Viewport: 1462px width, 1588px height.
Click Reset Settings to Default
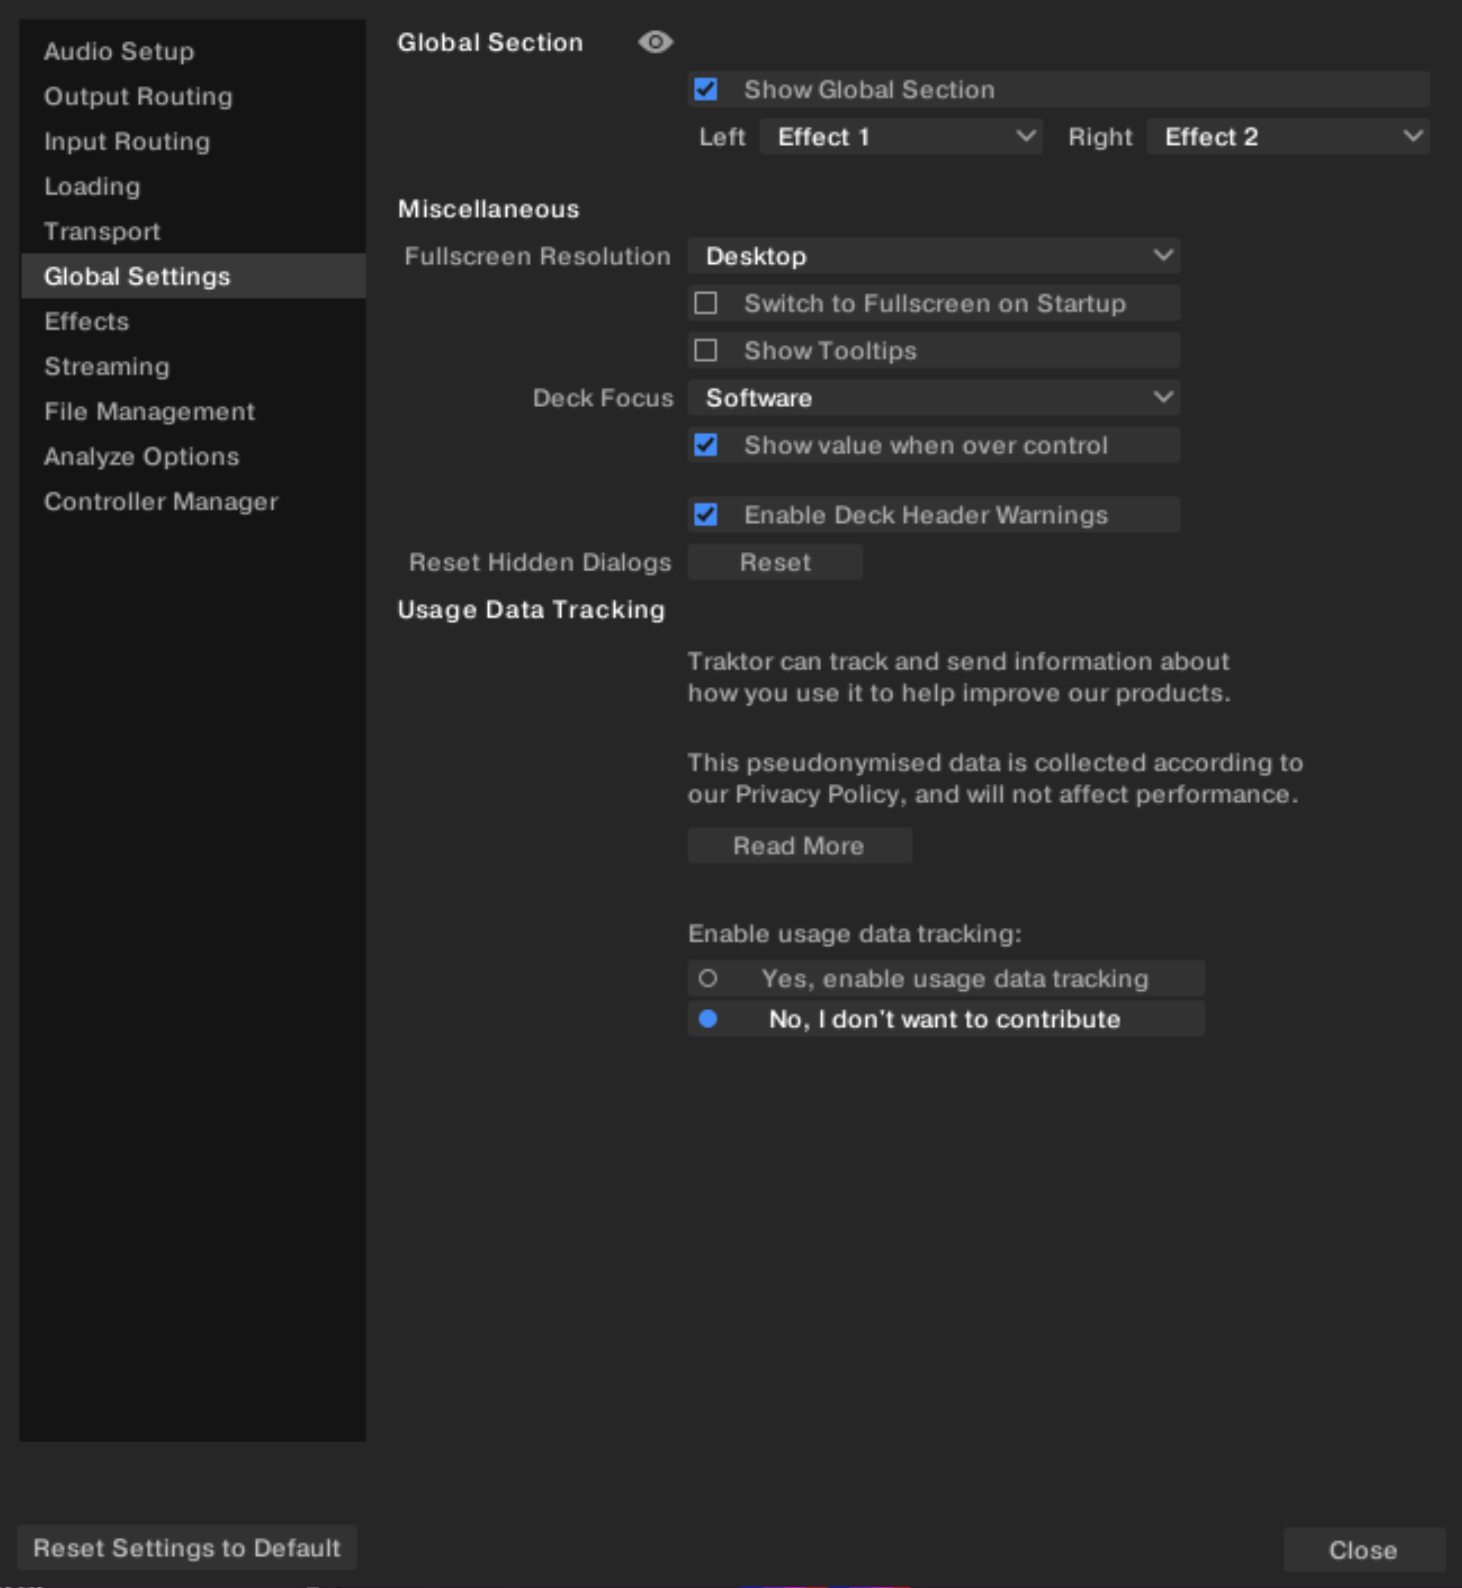(187, 1548)
